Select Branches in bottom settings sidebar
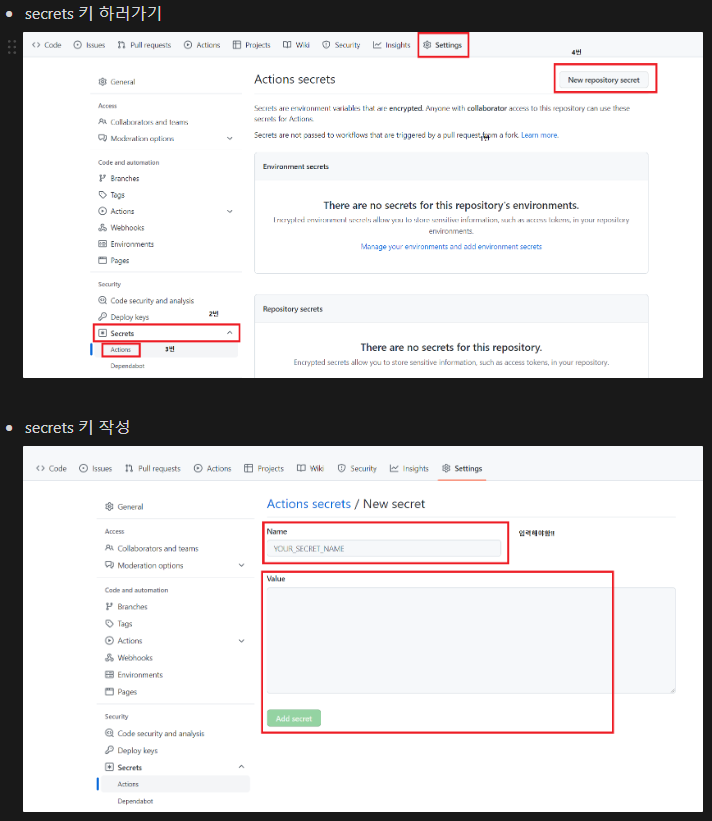The width and height of the screenshot is (712, 821). click(126, 606)
